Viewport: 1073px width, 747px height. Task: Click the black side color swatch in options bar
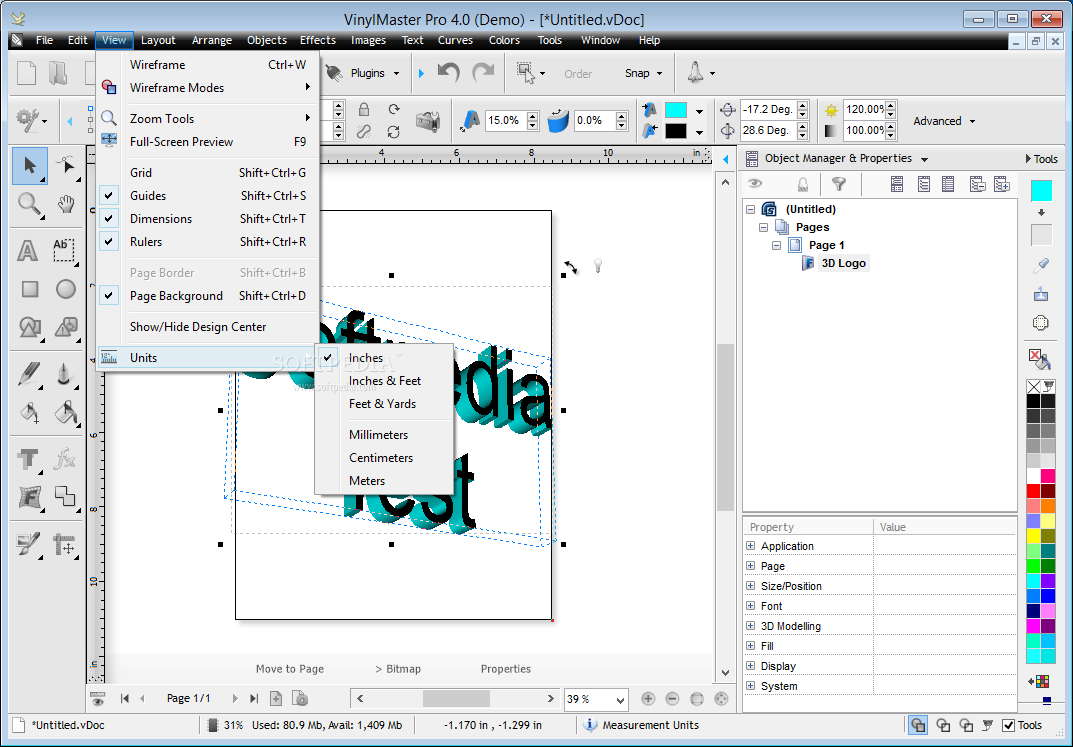click(x=675, y=131)
